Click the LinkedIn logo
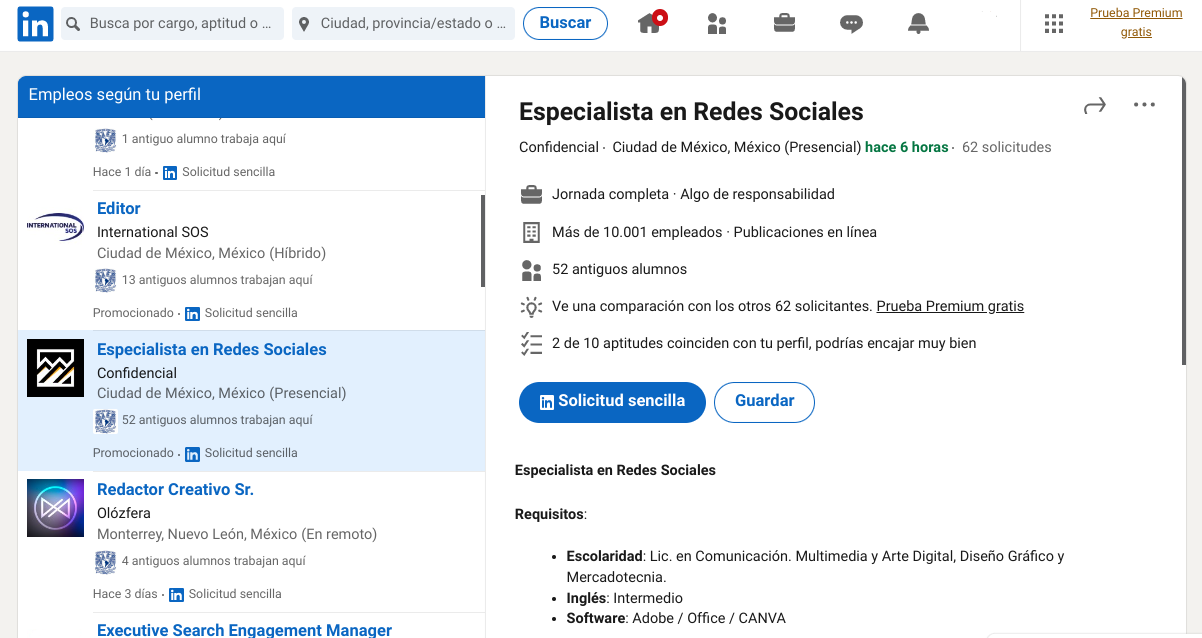Screen dimensions: 1202x638 tap(34, 23)
